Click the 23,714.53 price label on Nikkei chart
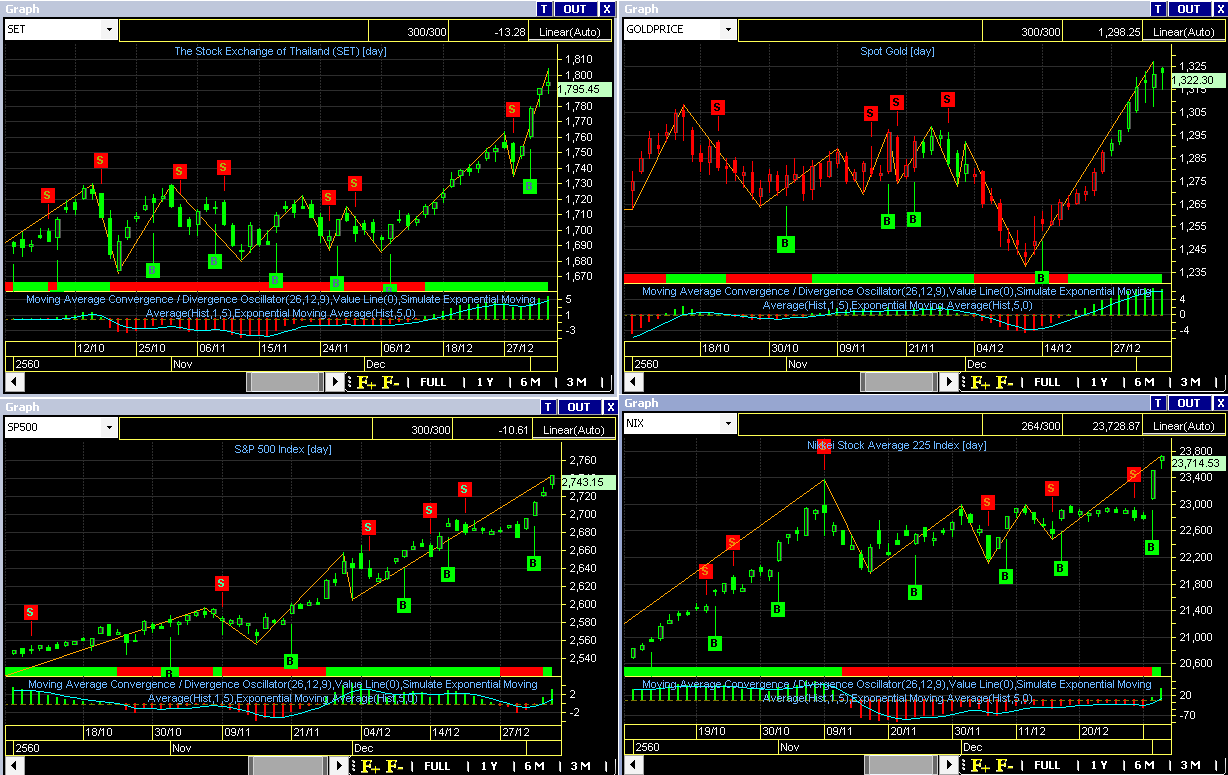The image size is (1228, 775). click(x=1199, y=463)
